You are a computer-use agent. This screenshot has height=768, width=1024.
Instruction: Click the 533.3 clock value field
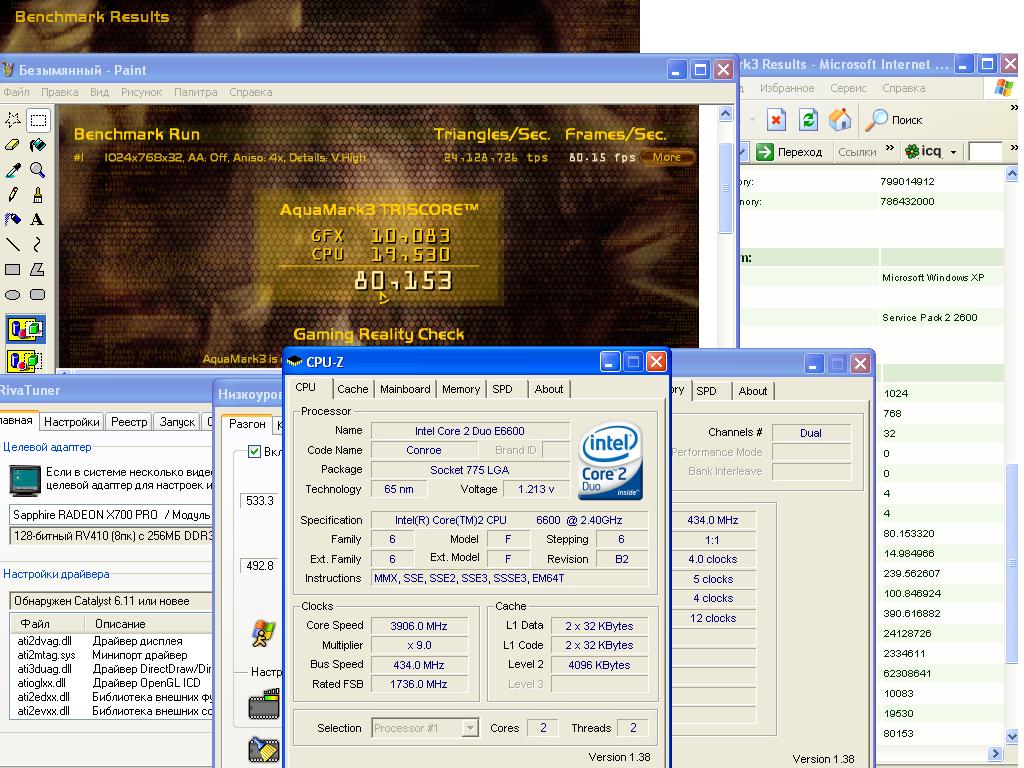point(260,501)
